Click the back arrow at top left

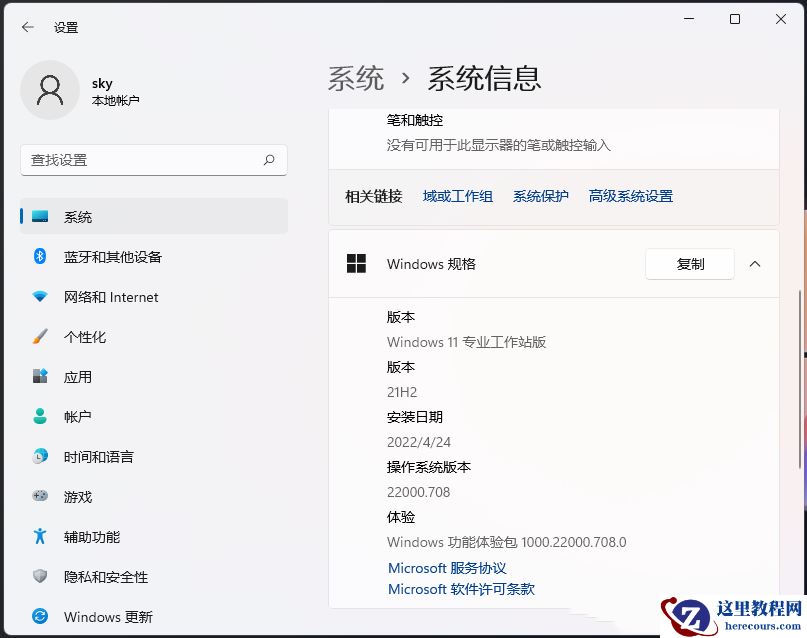(x=26, y=27)
